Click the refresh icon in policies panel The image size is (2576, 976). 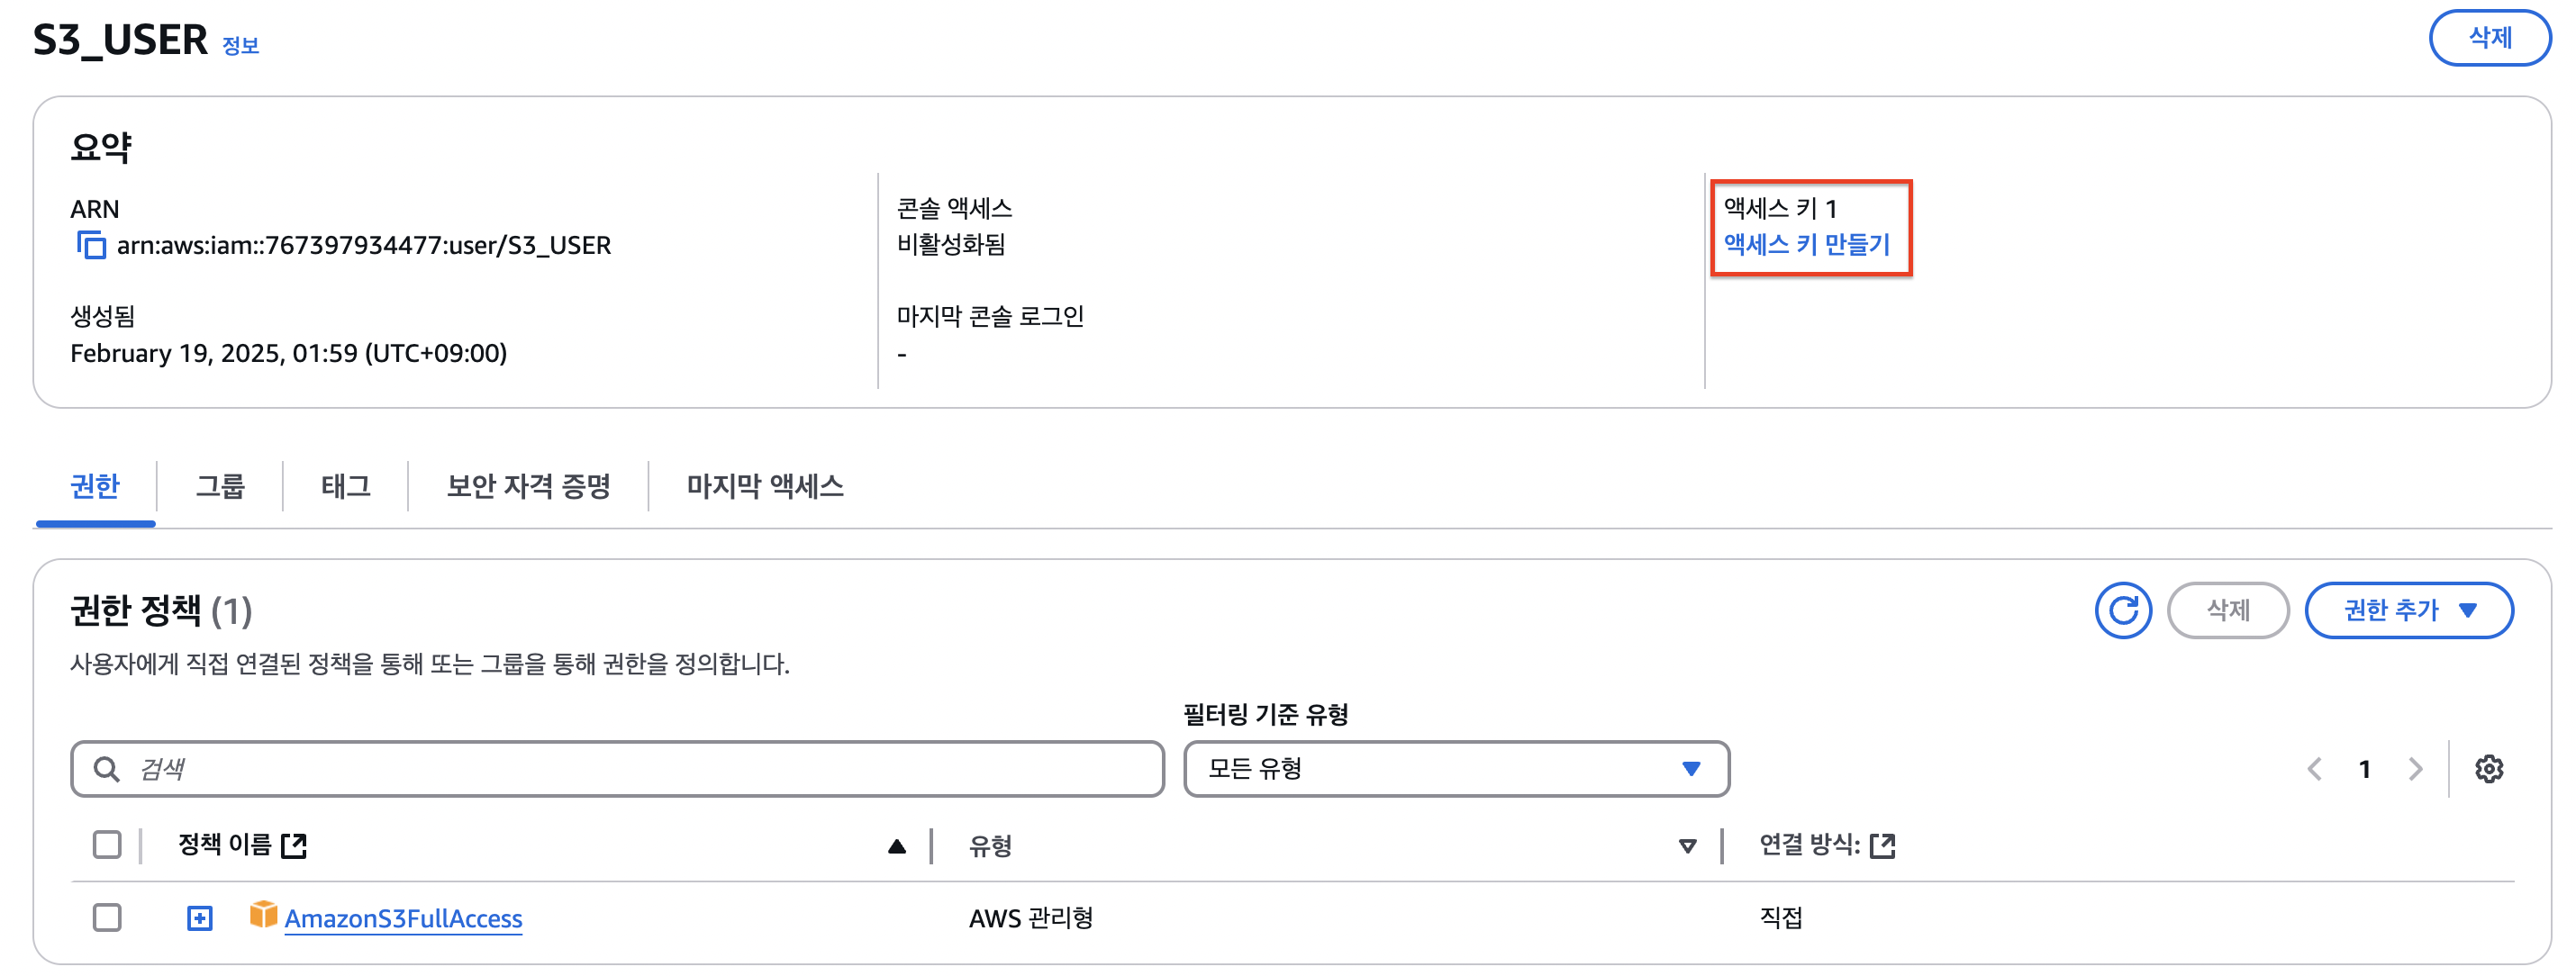[x=2122, y=610]
